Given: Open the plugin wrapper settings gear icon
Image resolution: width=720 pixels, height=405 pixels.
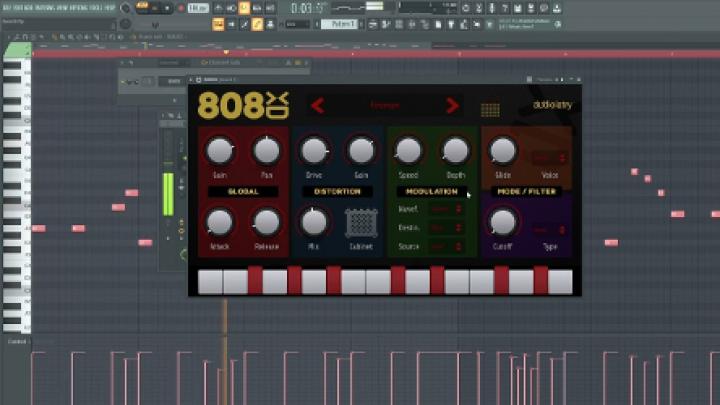Looking at the screenshot, I should point(198,80).
